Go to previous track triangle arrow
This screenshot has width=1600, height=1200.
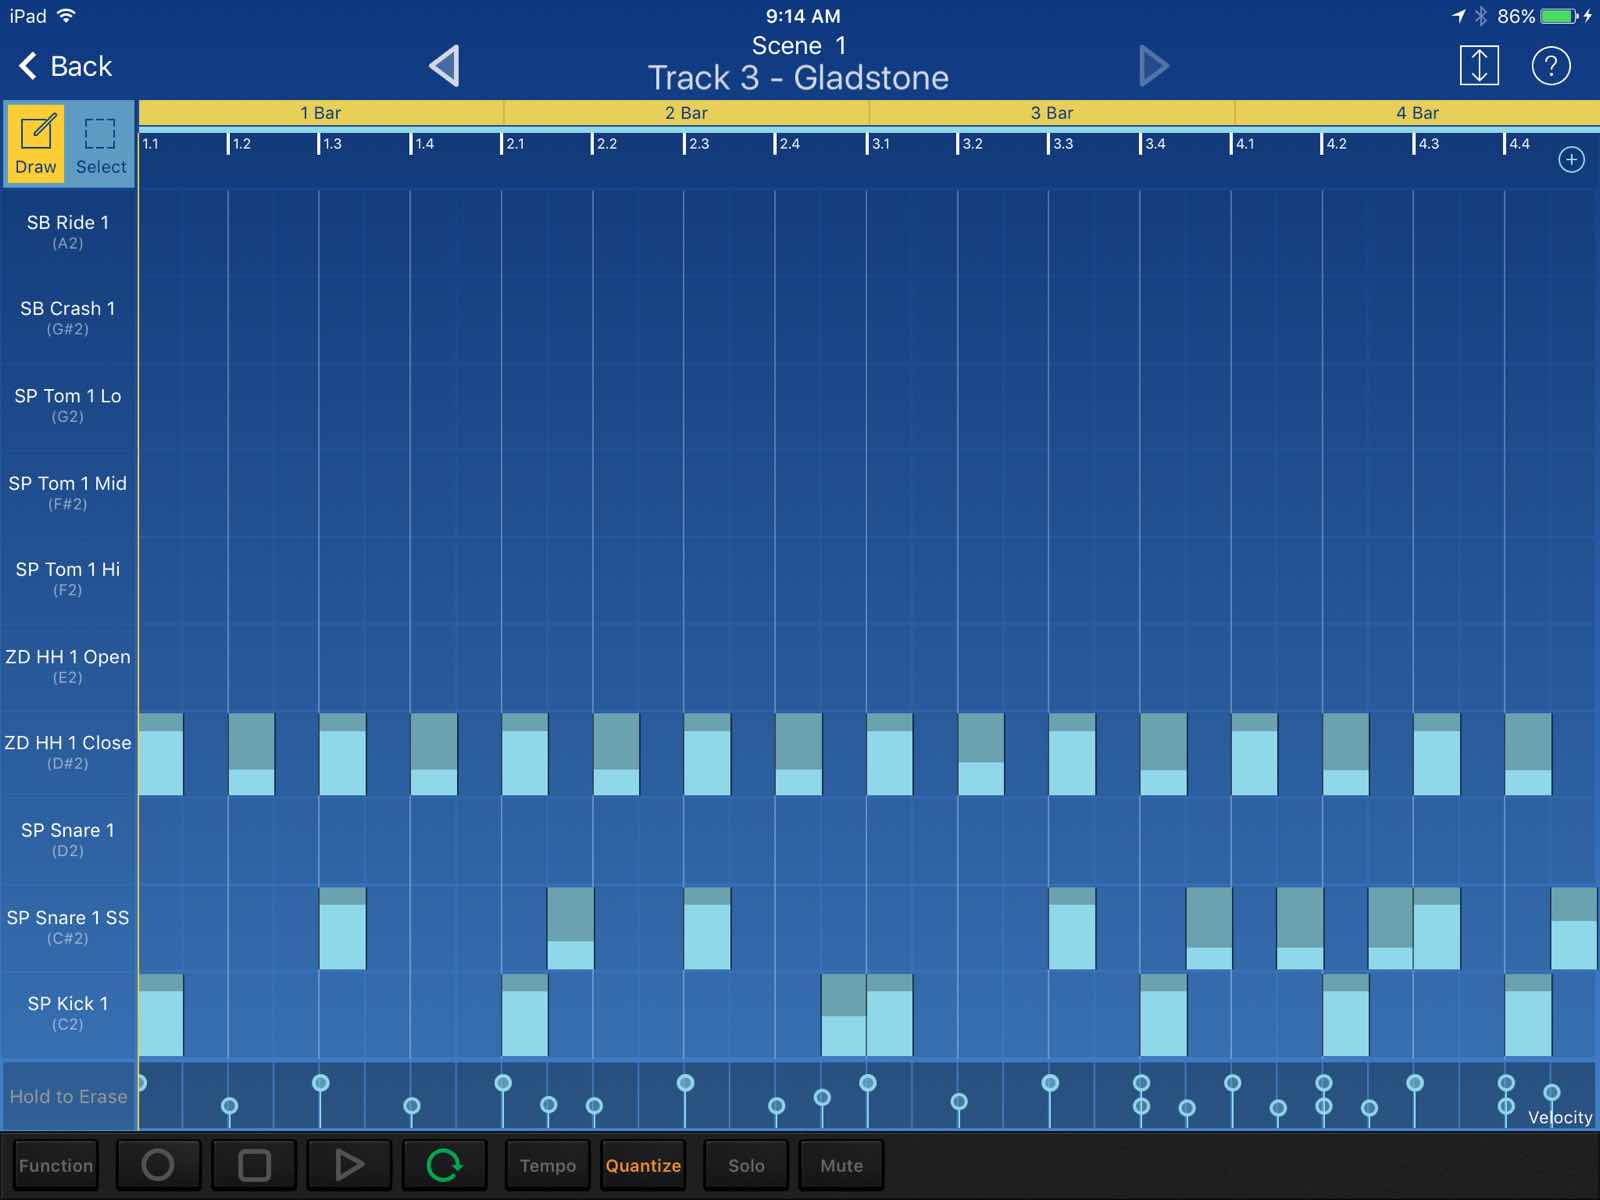click(444, 66)
